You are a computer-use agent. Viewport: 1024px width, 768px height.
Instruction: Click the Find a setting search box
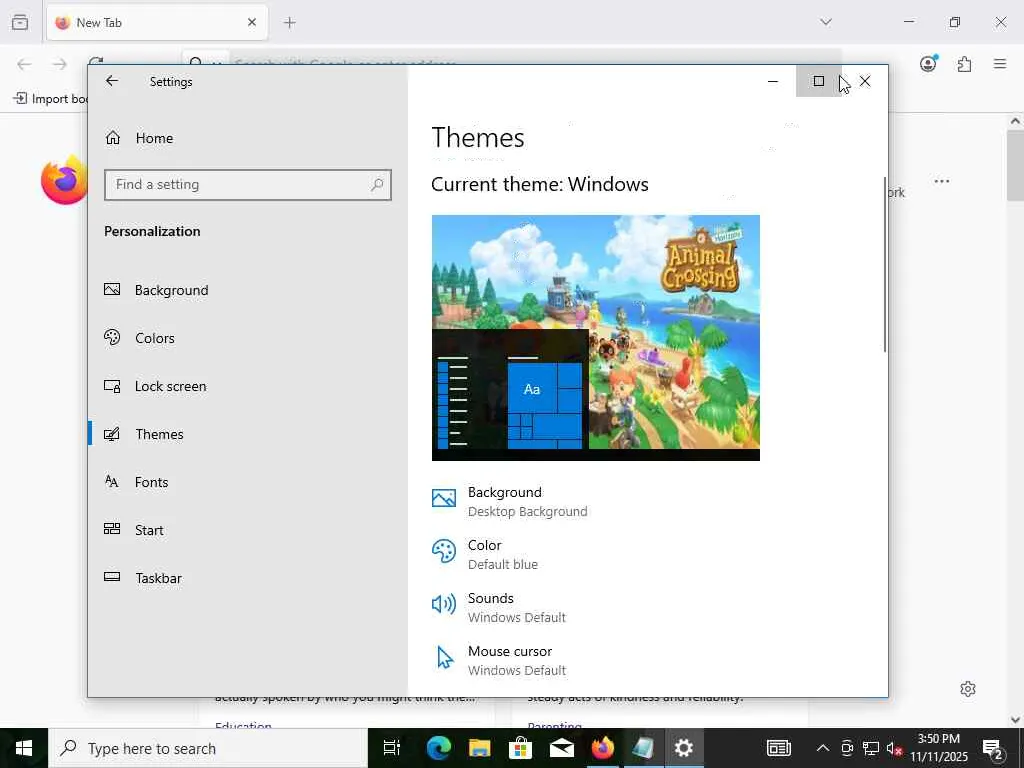click(248, 185)
